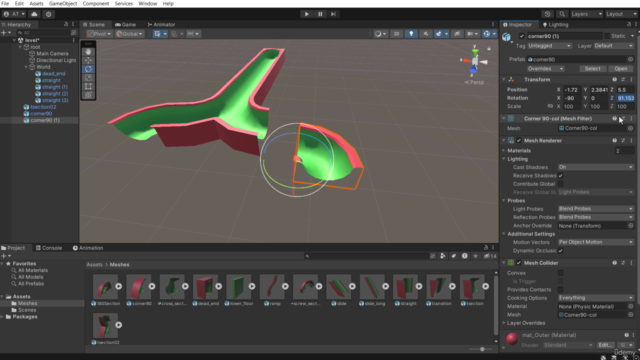This screenshot has width=640, height=360.
Task: Collapse the World hierarchy node
Action: tap(26, 67)
